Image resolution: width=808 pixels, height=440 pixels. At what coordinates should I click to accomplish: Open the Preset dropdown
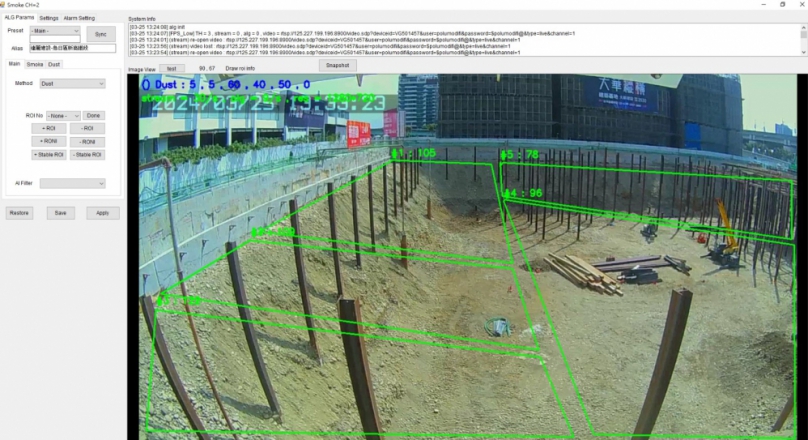(x=56, y=32)
